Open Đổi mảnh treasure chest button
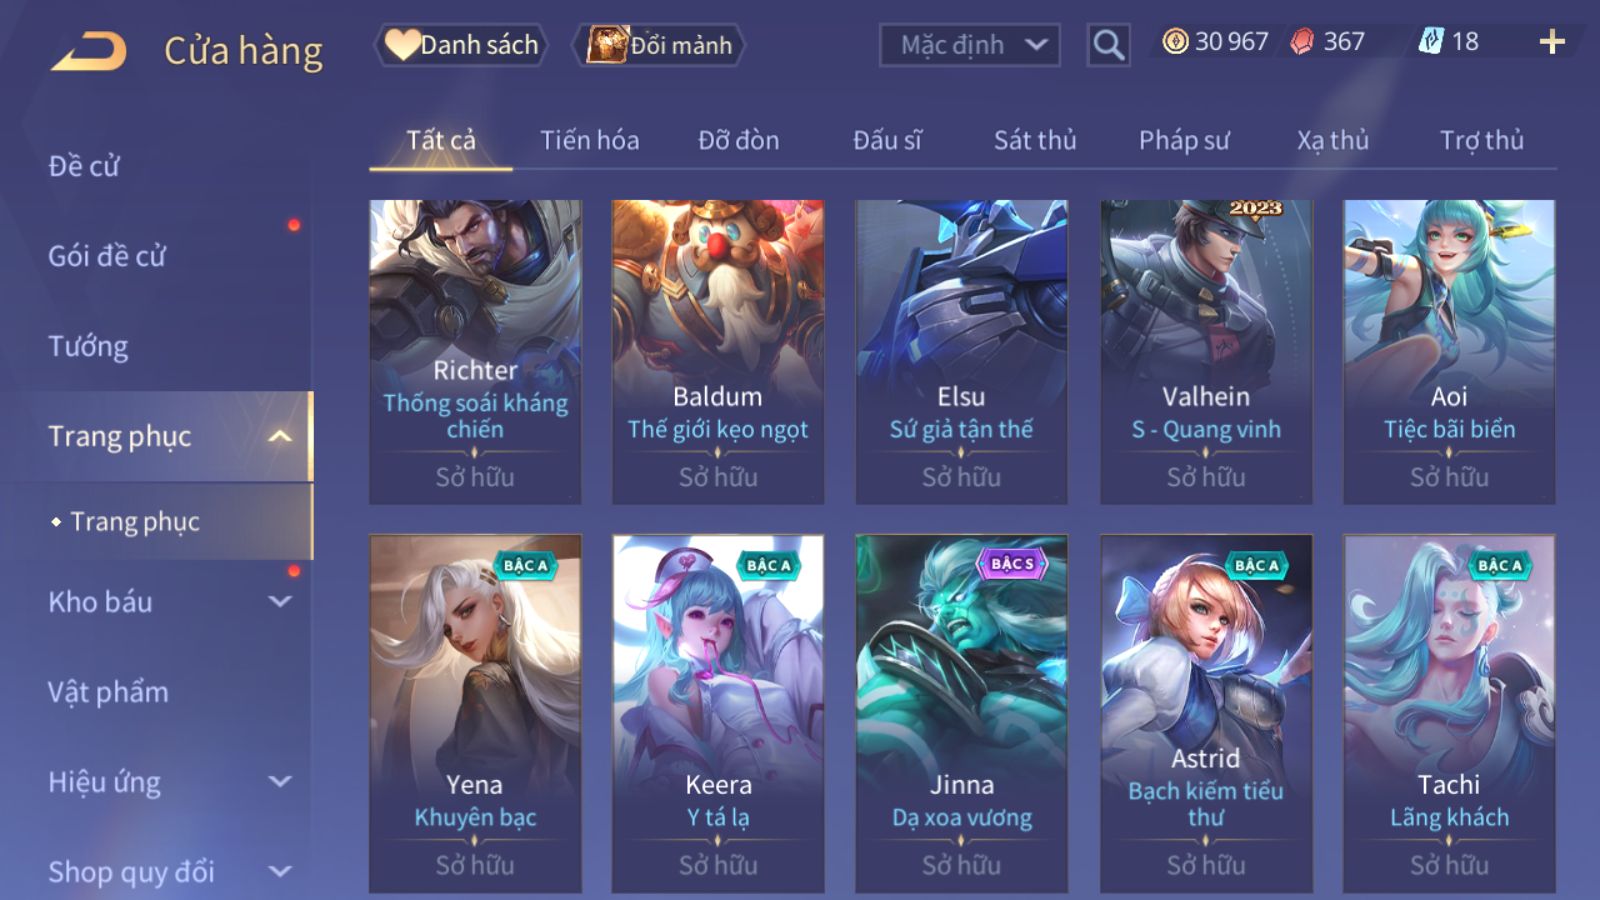The width and height of the screenshot is (1600, 900). (x=659, y=45)
